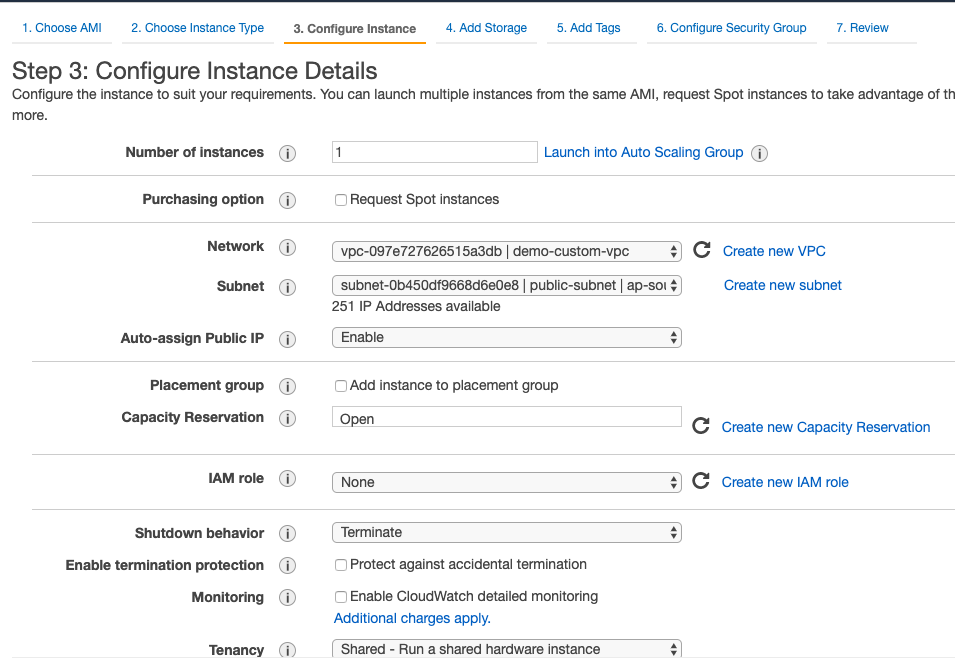This screenshot has width=955, height=667.
Task: Show info for Purchasing option
Action: pos(287,200)
